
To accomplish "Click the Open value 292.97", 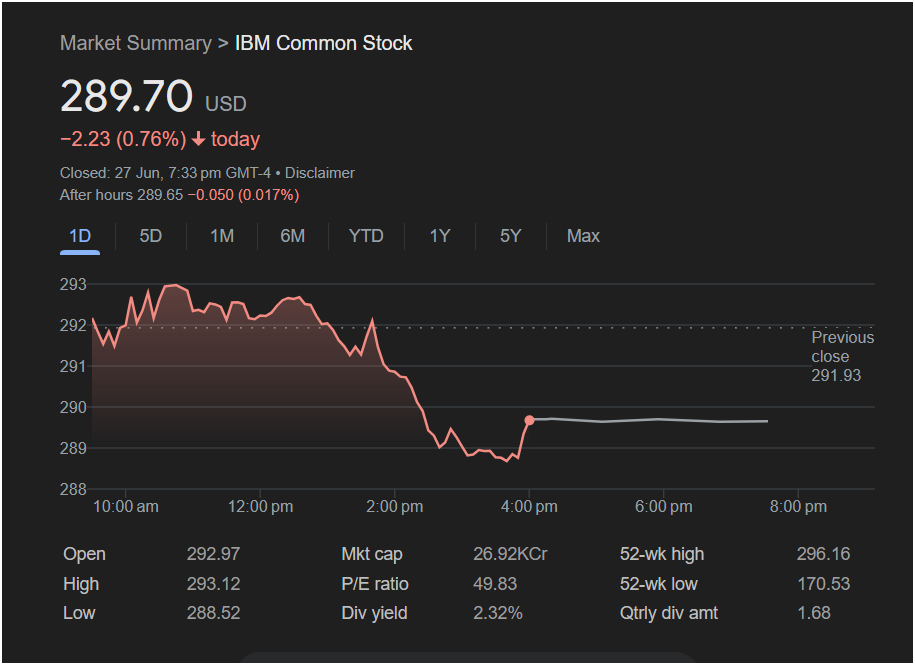I will (213, 554).
